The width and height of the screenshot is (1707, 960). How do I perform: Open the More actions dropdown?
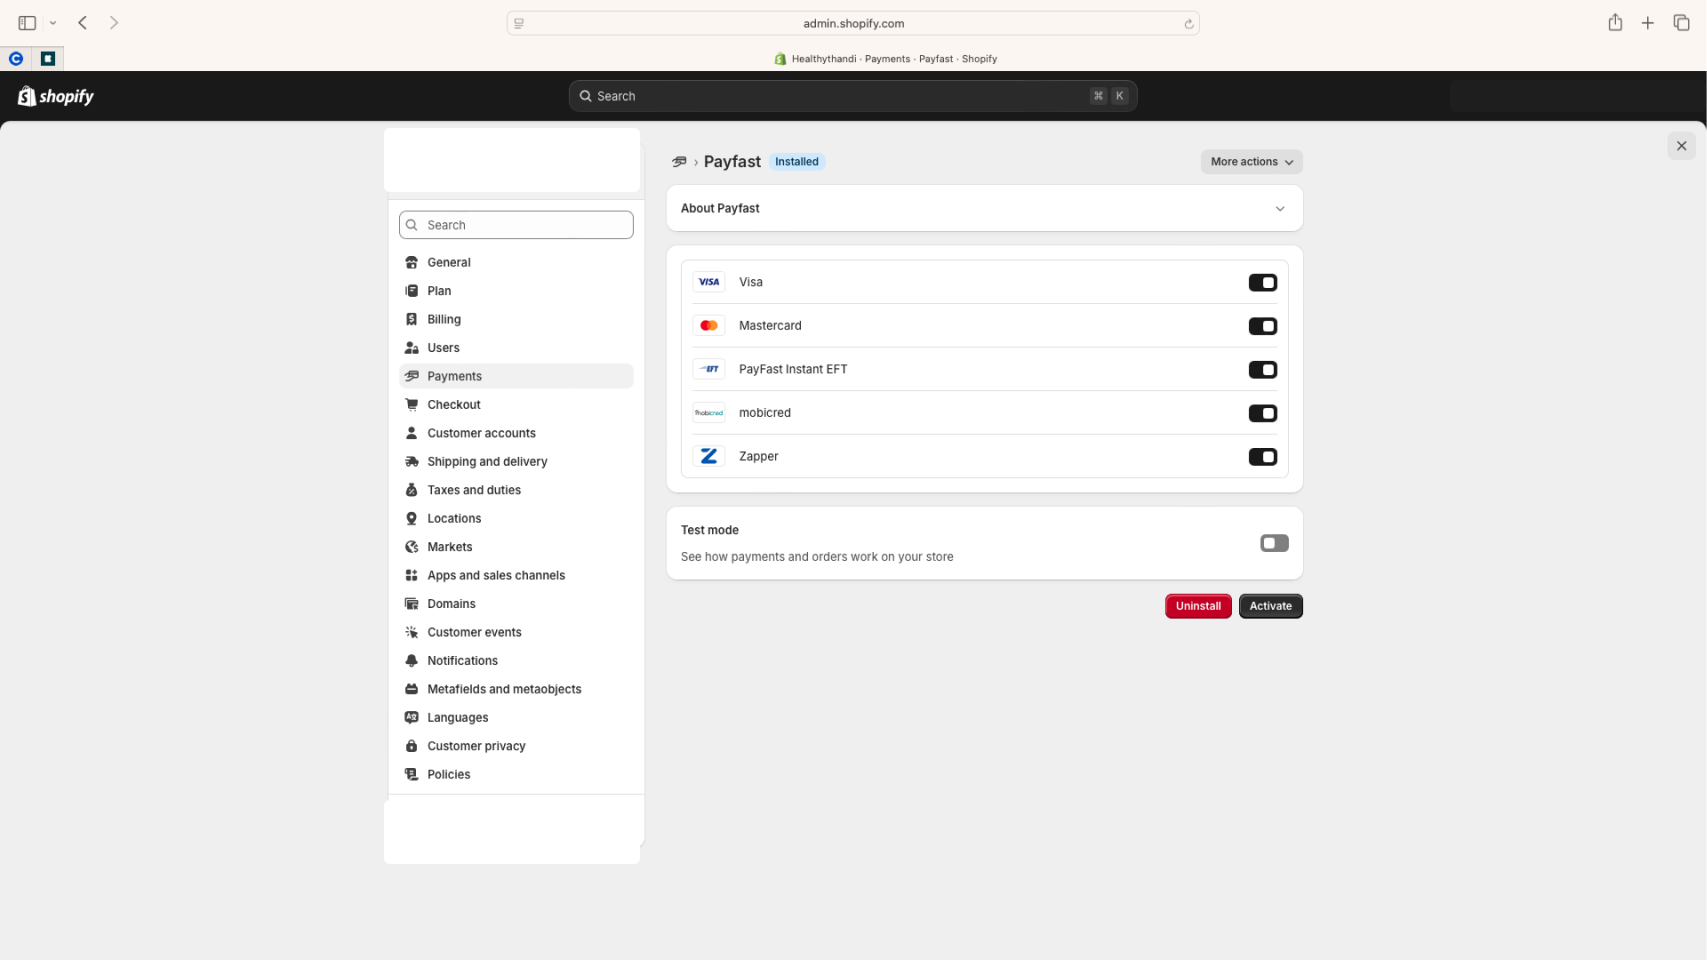(x=1250, y=161)
